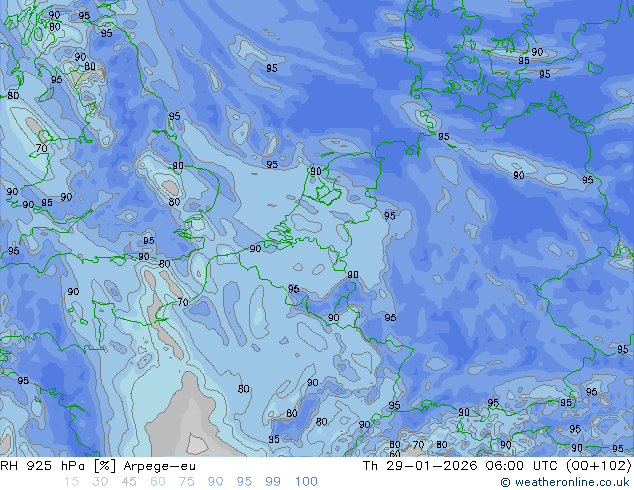The height and width of the screenshot is (490, 634).
Task: Select legend value 100 in colour scale
Action: tap(306, 482)
